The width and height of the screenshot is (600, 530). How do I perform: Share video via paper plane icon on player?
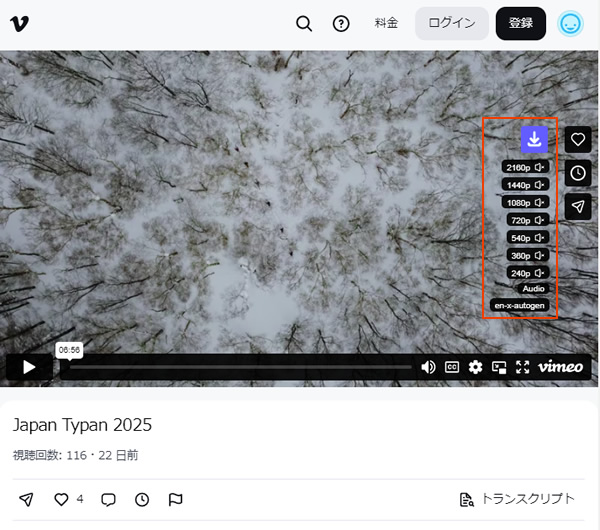pos(578,206)
